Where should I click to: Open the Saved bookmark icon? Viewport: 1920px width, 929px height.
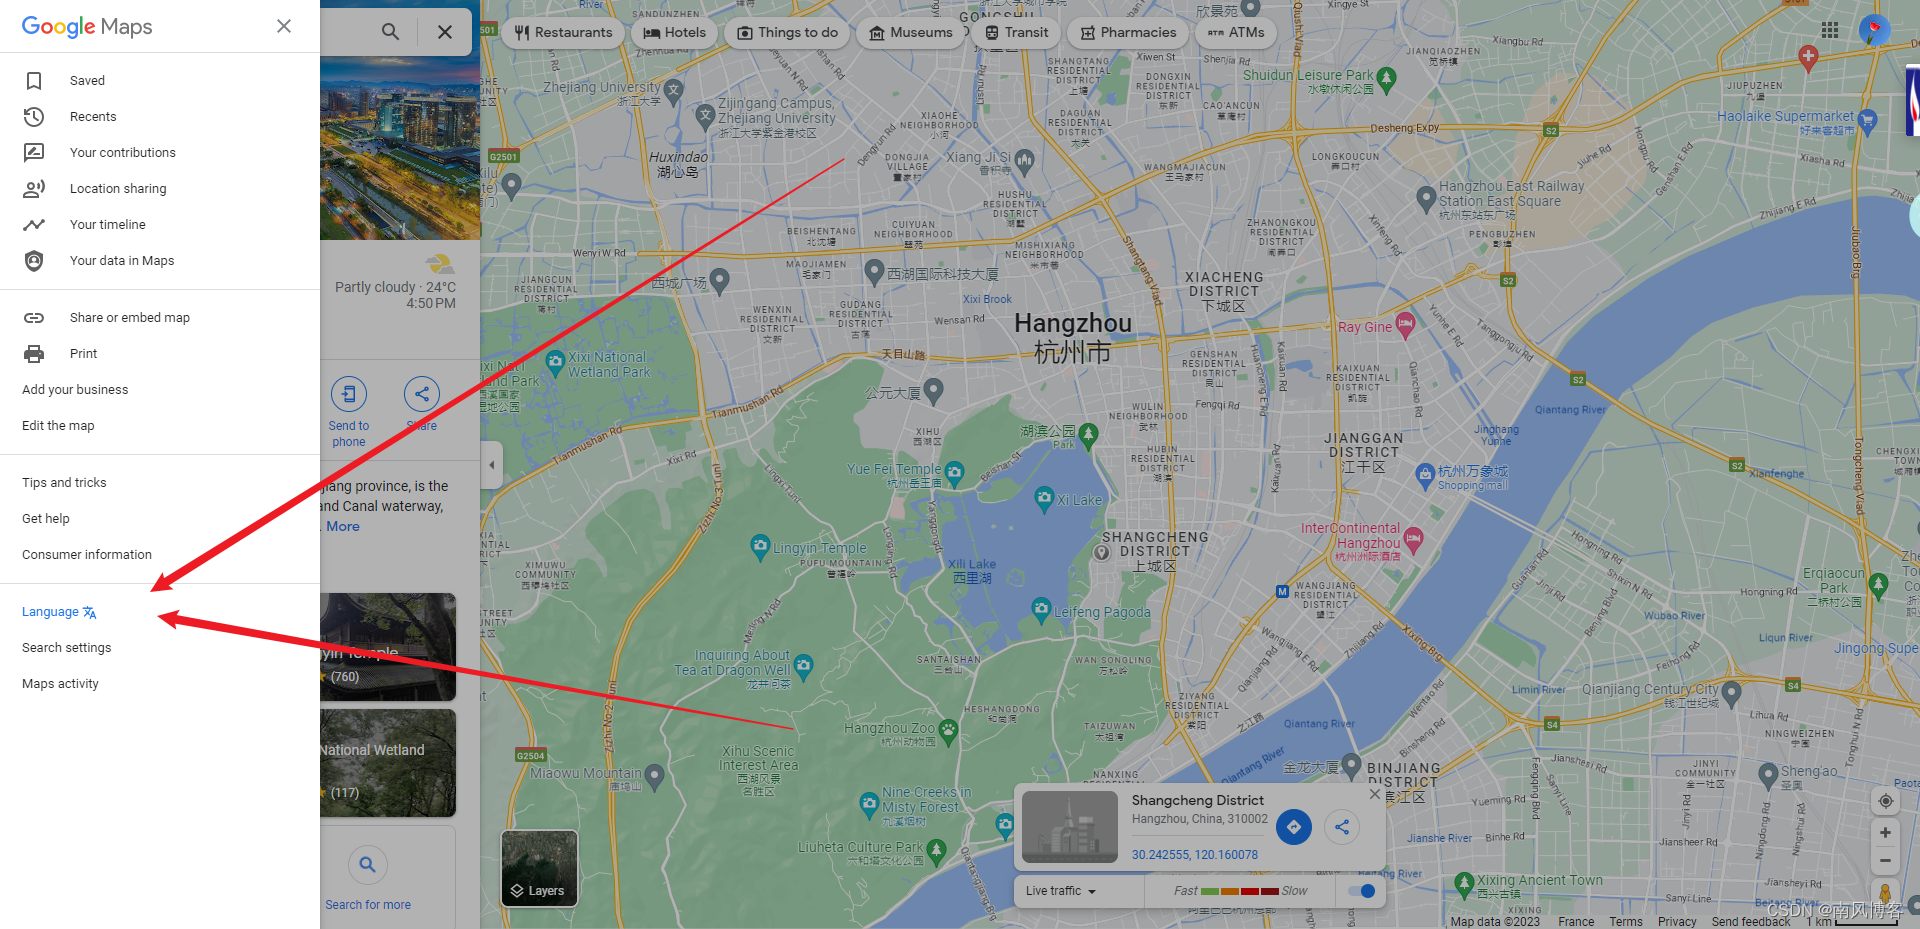[x=34, y=81]
